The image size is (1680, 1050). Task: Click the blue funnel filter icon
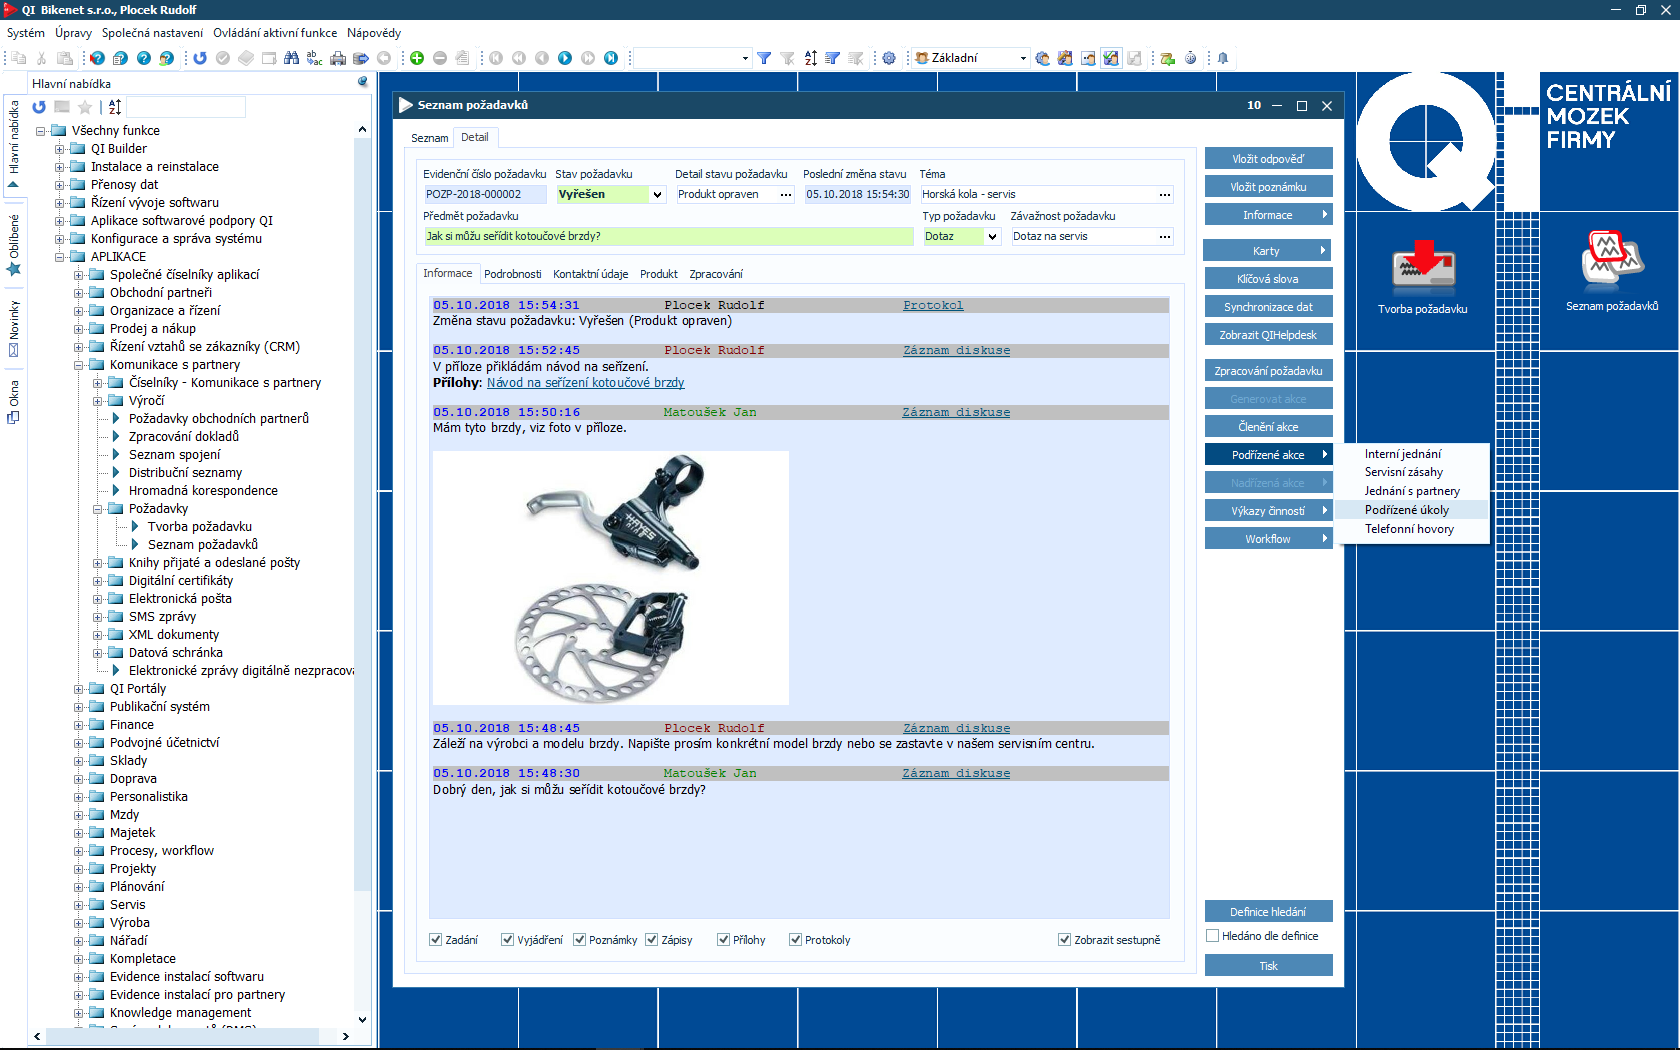(x=764, y=58)
